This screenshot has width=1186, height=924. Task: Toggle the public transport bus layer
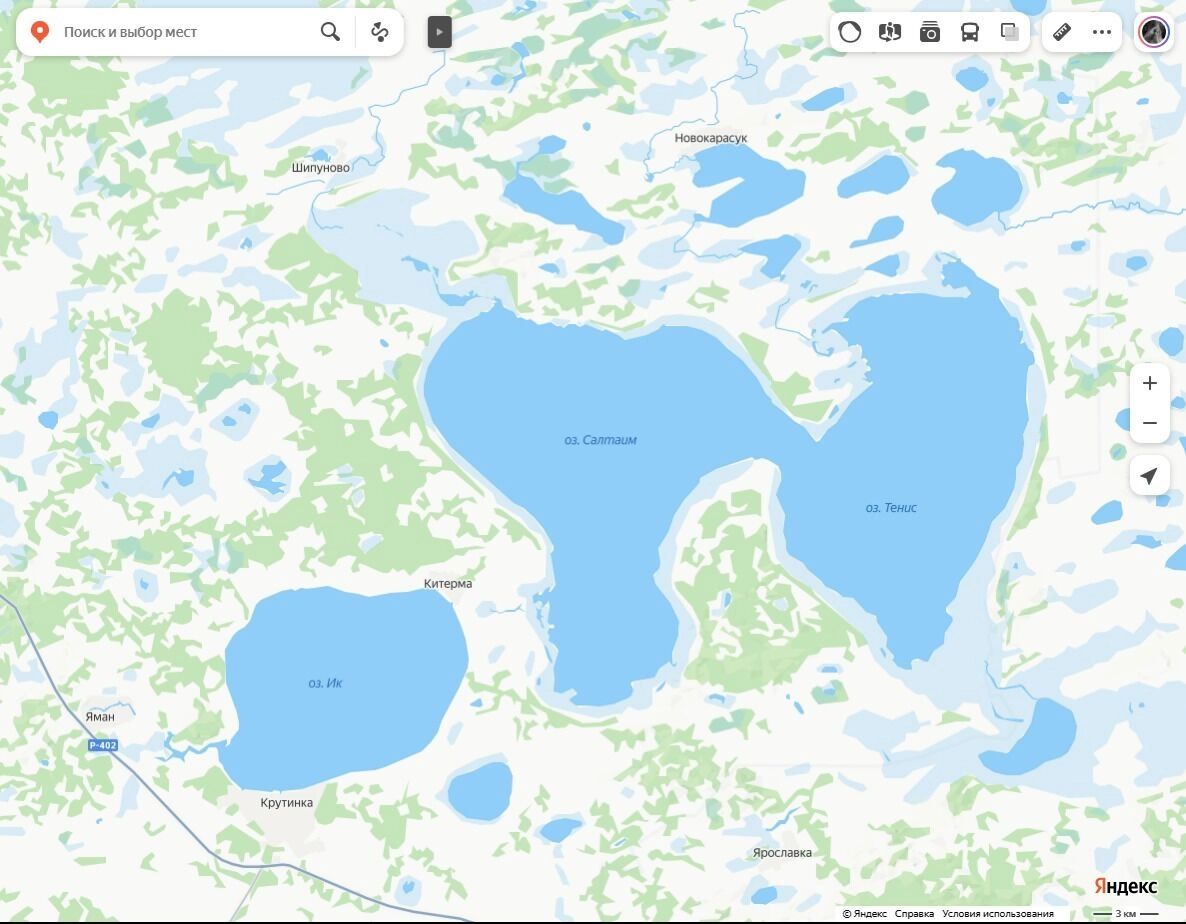tap(970, 32)
